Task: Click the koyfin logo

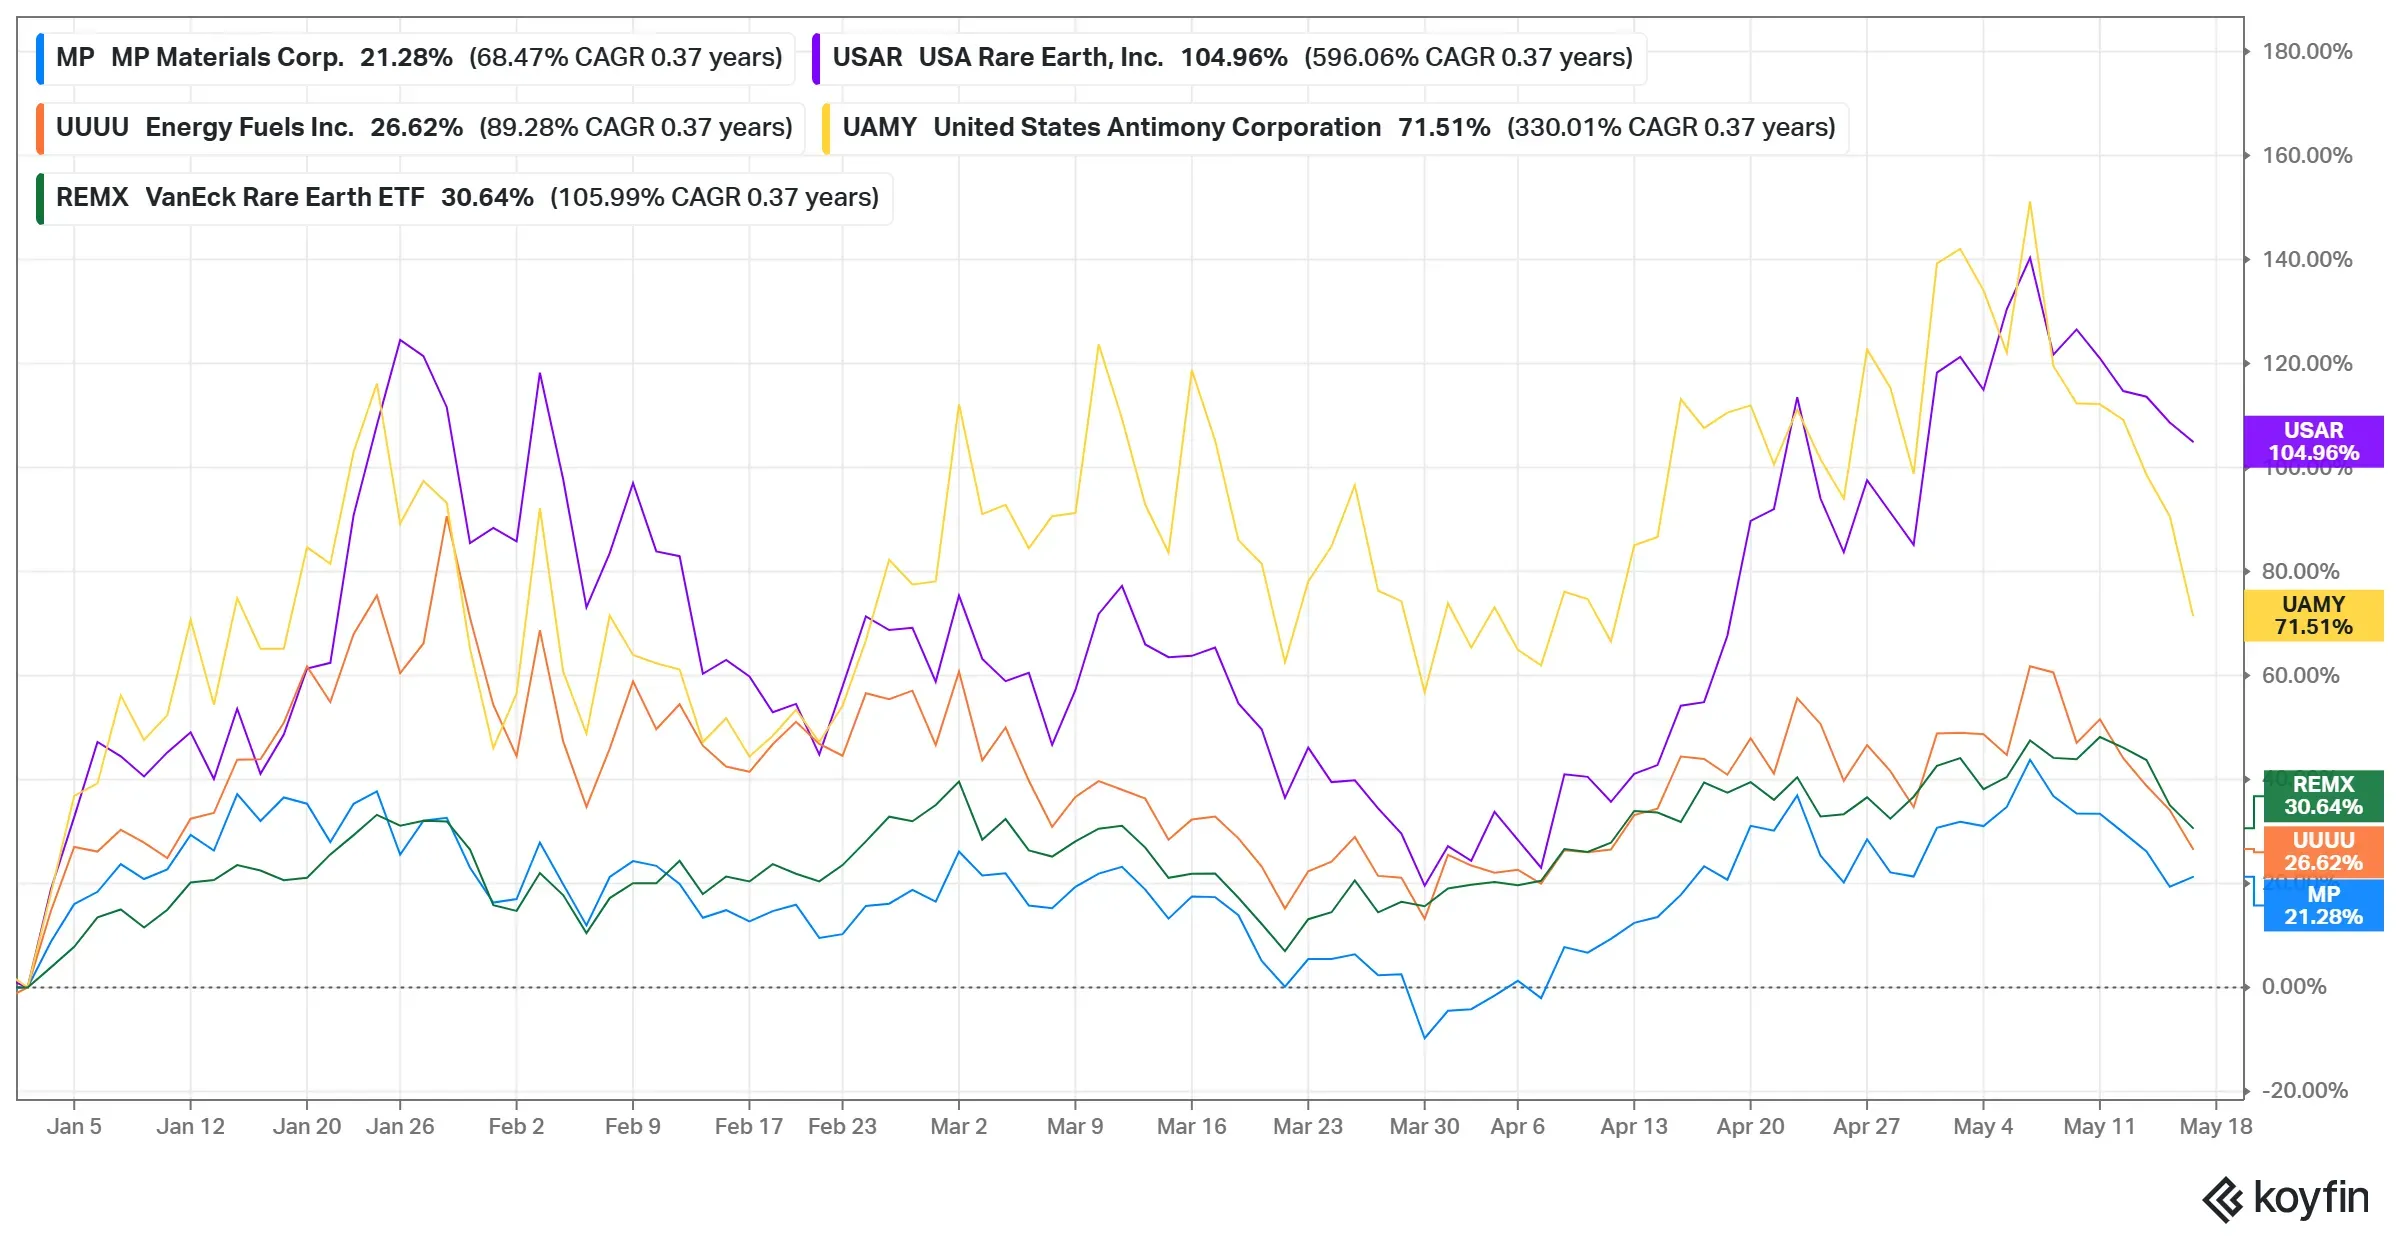Action: (x=2285, y=1198)
